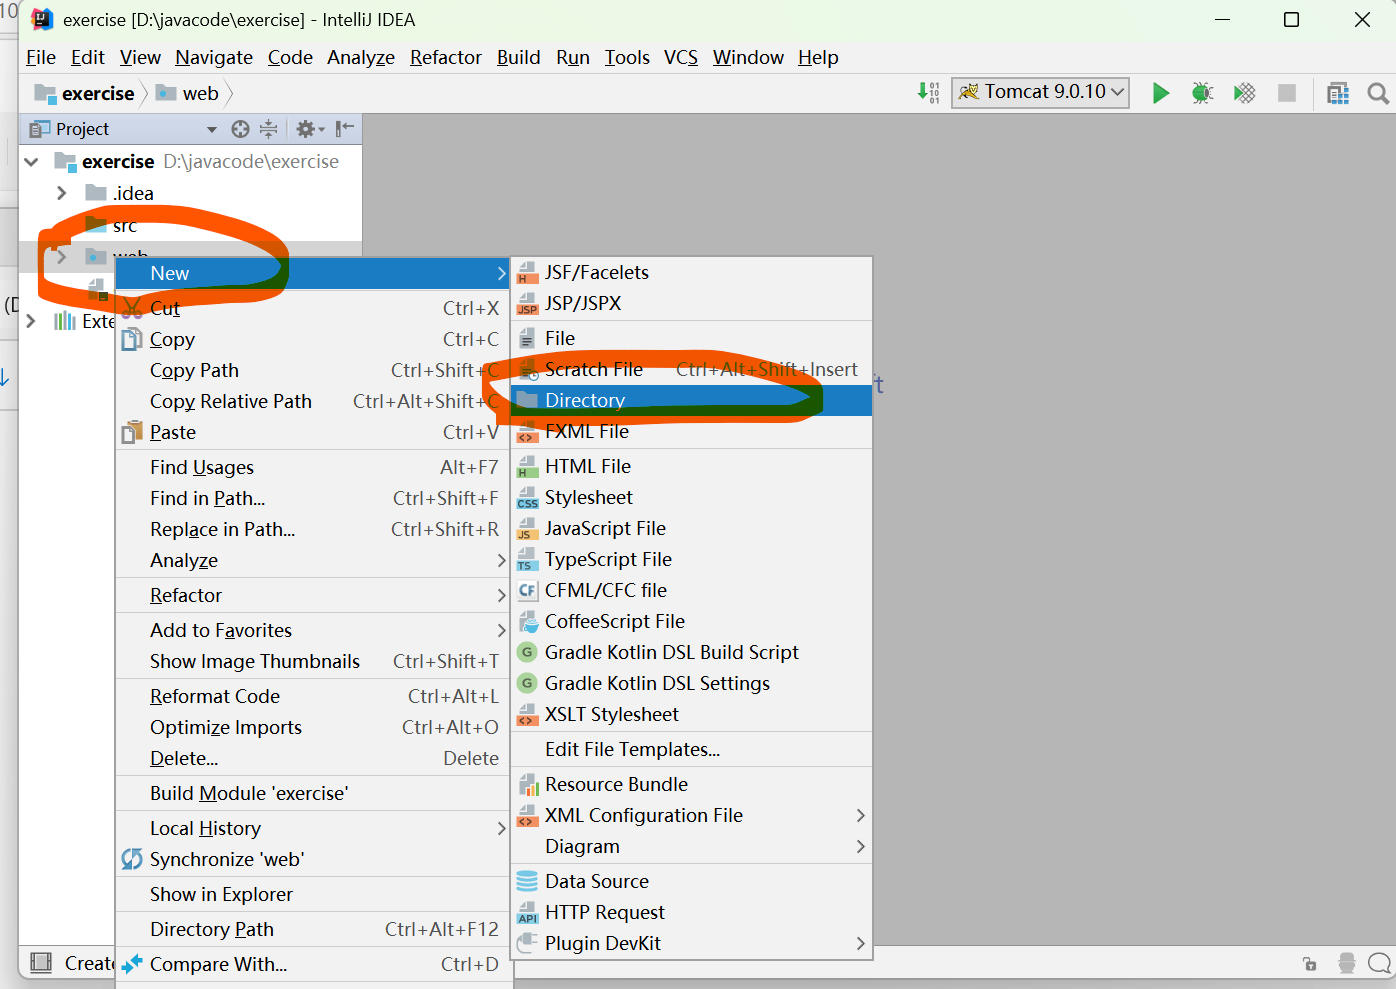Click the lock icon in status bar
Screen dimensions: 1396x989
point(1310,963)
